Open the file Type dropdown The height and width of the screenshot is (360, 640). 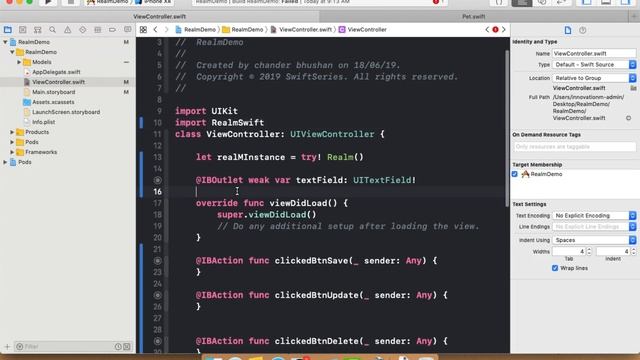594,64
